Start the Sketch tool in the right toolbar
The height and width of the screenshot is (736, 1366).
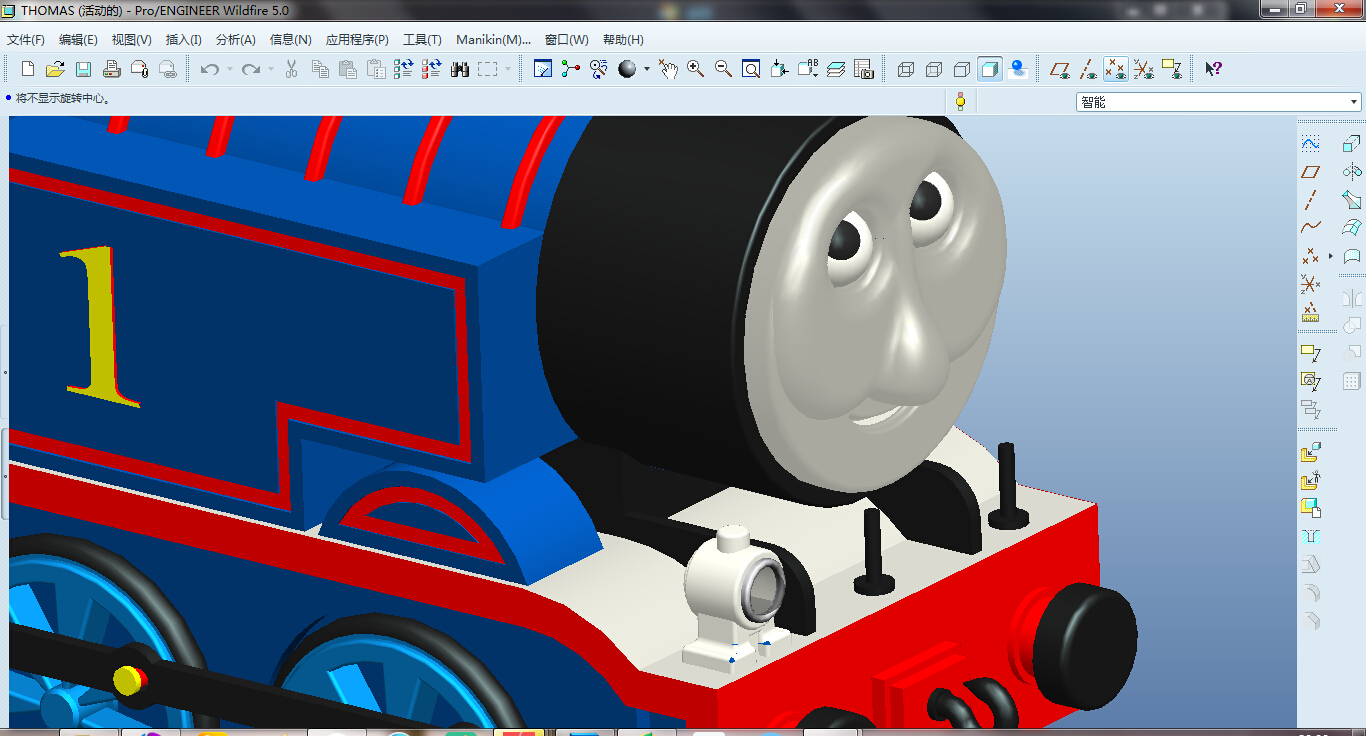pyautogui.click(x=1310, y=143)
